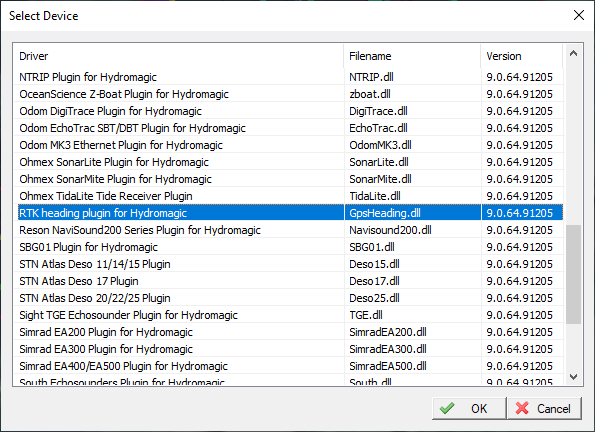Viewport: 595px width, 432px height.
Task: Sort list by Driver column header
Action: point(178,56)
